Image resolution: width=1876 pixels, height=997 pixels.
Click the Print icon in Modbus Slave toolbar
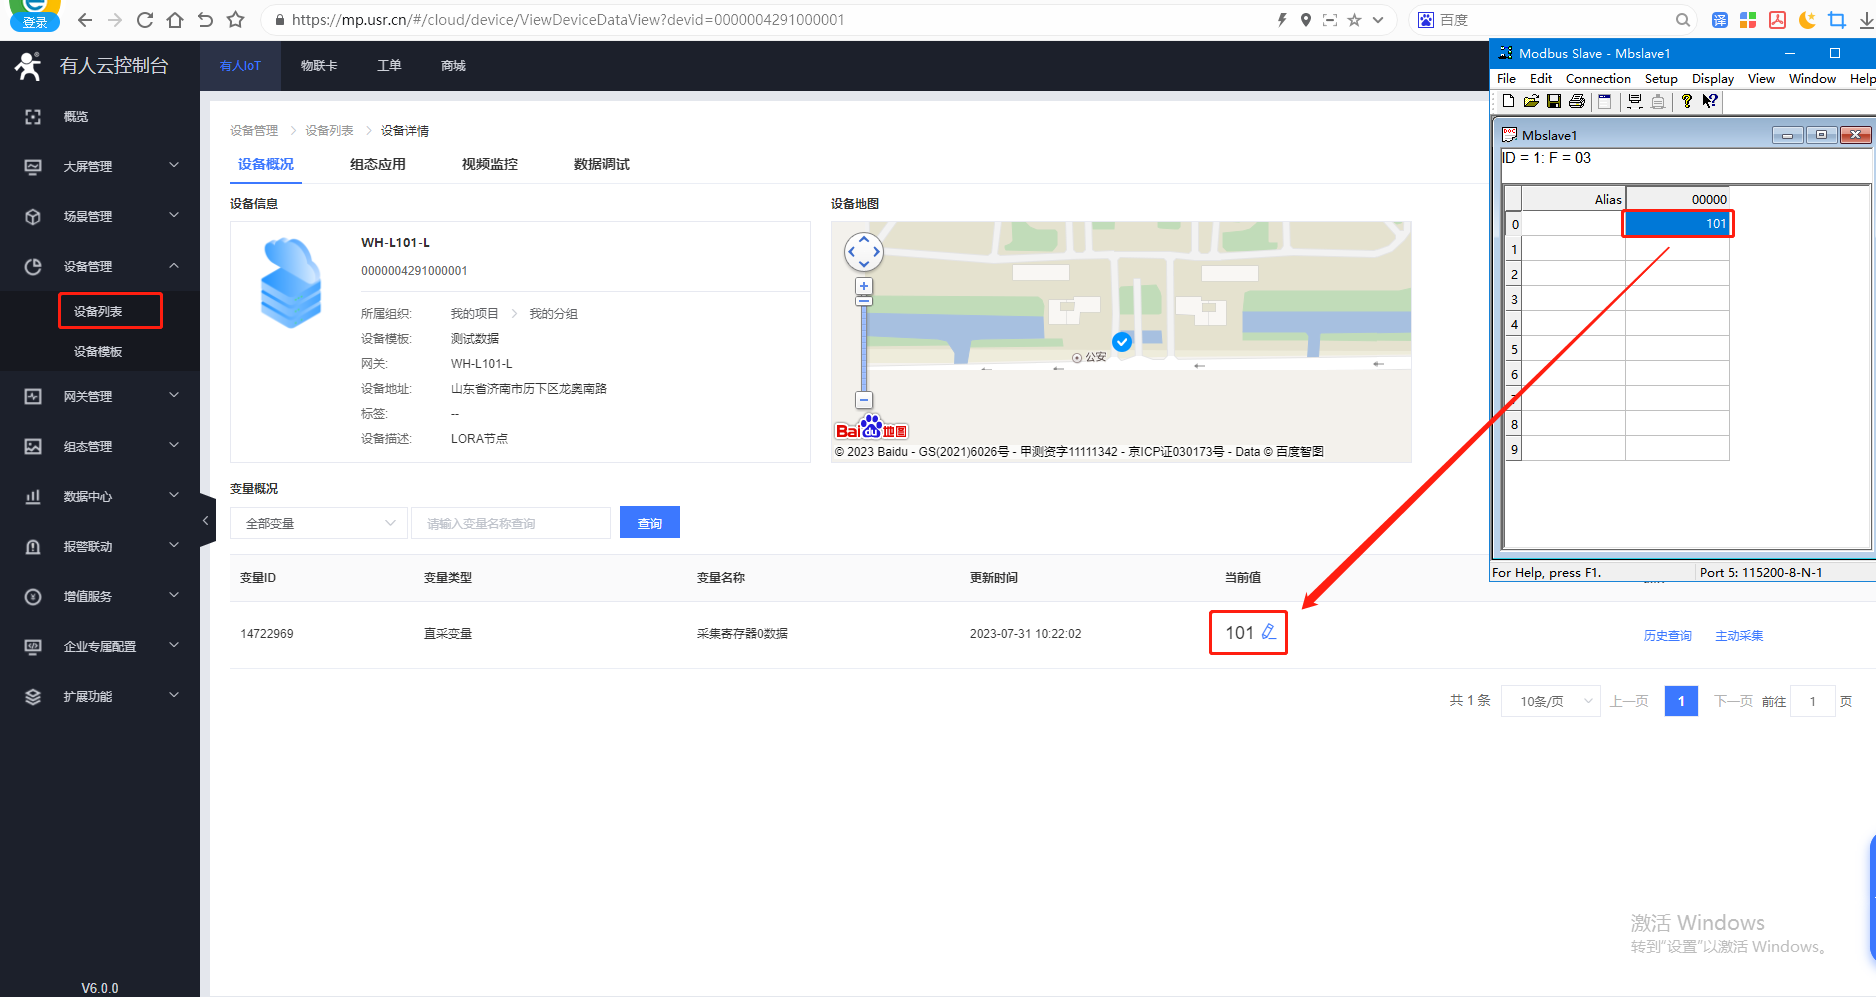(x=1577, y=101)
